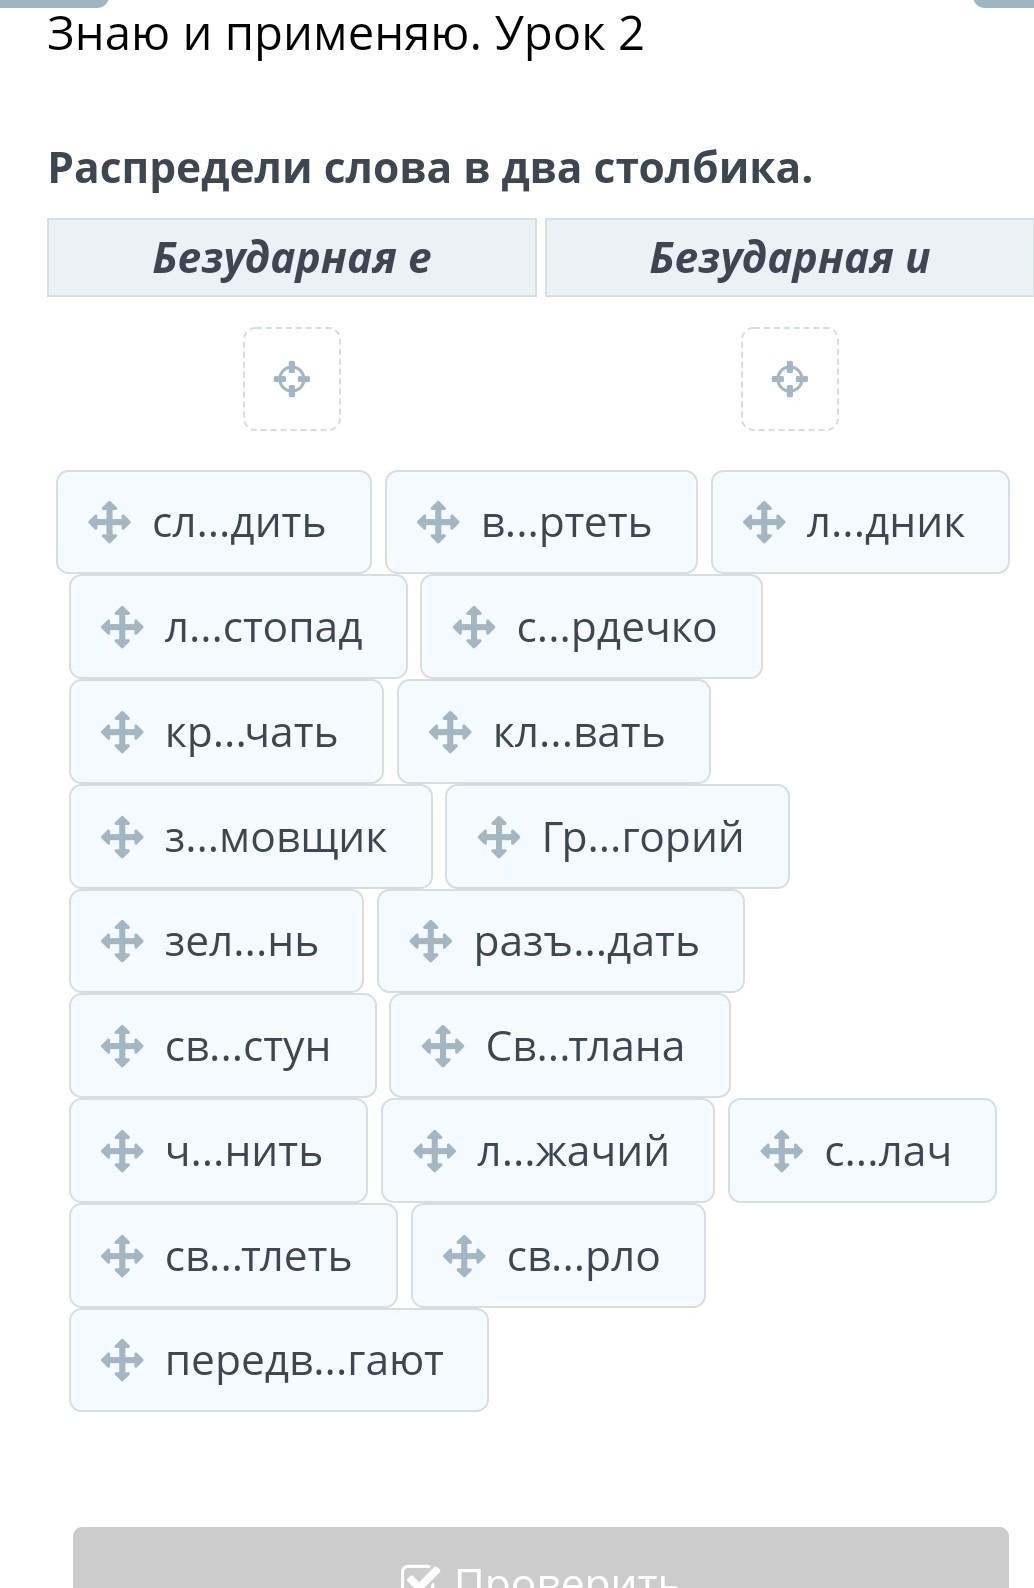Select the word tile кр...чать

[x=226, y=732]
